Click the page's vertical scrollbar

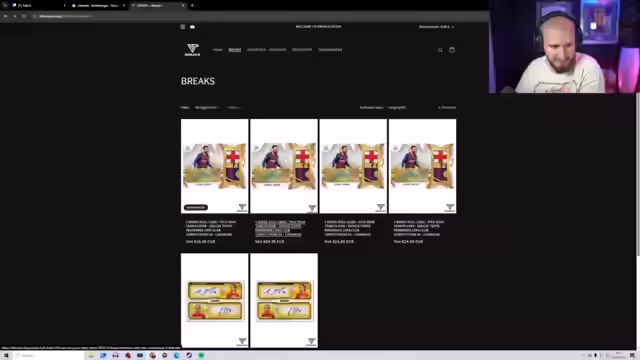[638, 175]
